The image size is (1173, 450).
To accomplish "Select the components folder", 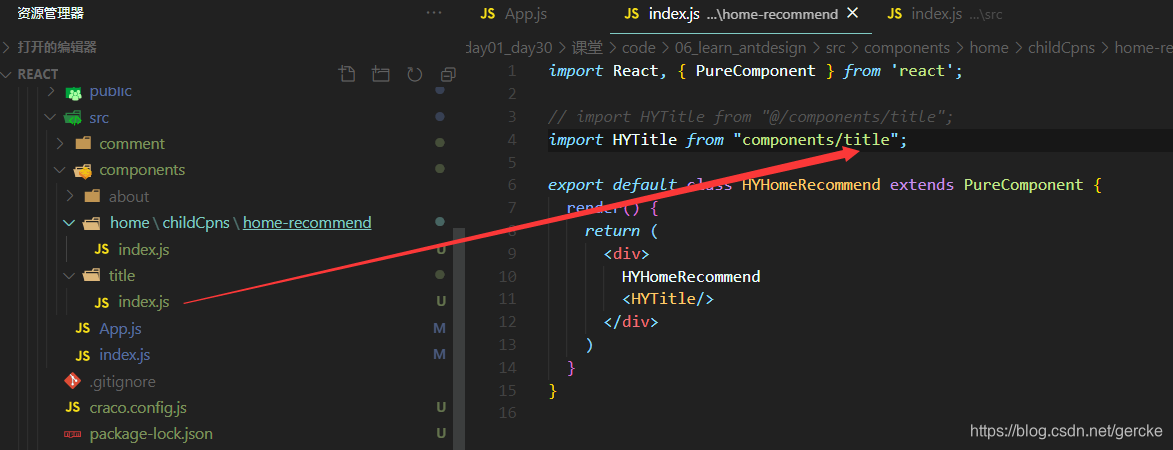I will (142, 170).
